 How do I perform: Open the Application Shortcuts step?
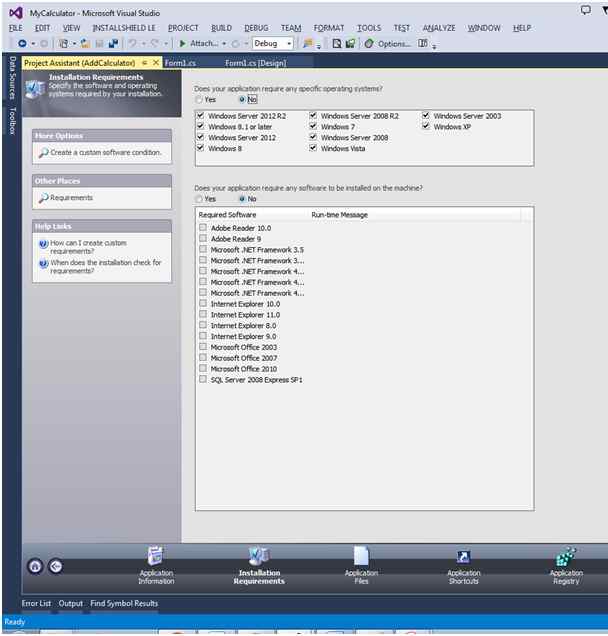coord(464,565)
